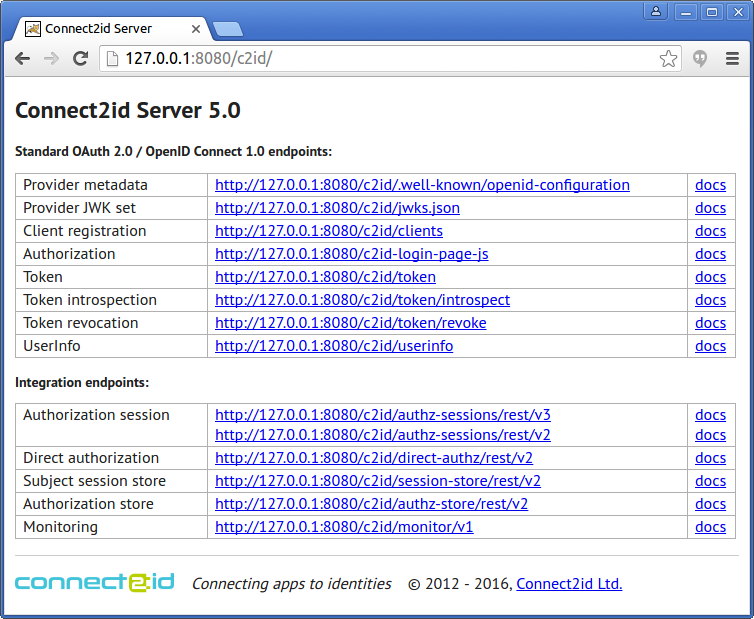Bookmark page using the star icon
The height and width of the screenshot is (619, 754).
(668, 59)
